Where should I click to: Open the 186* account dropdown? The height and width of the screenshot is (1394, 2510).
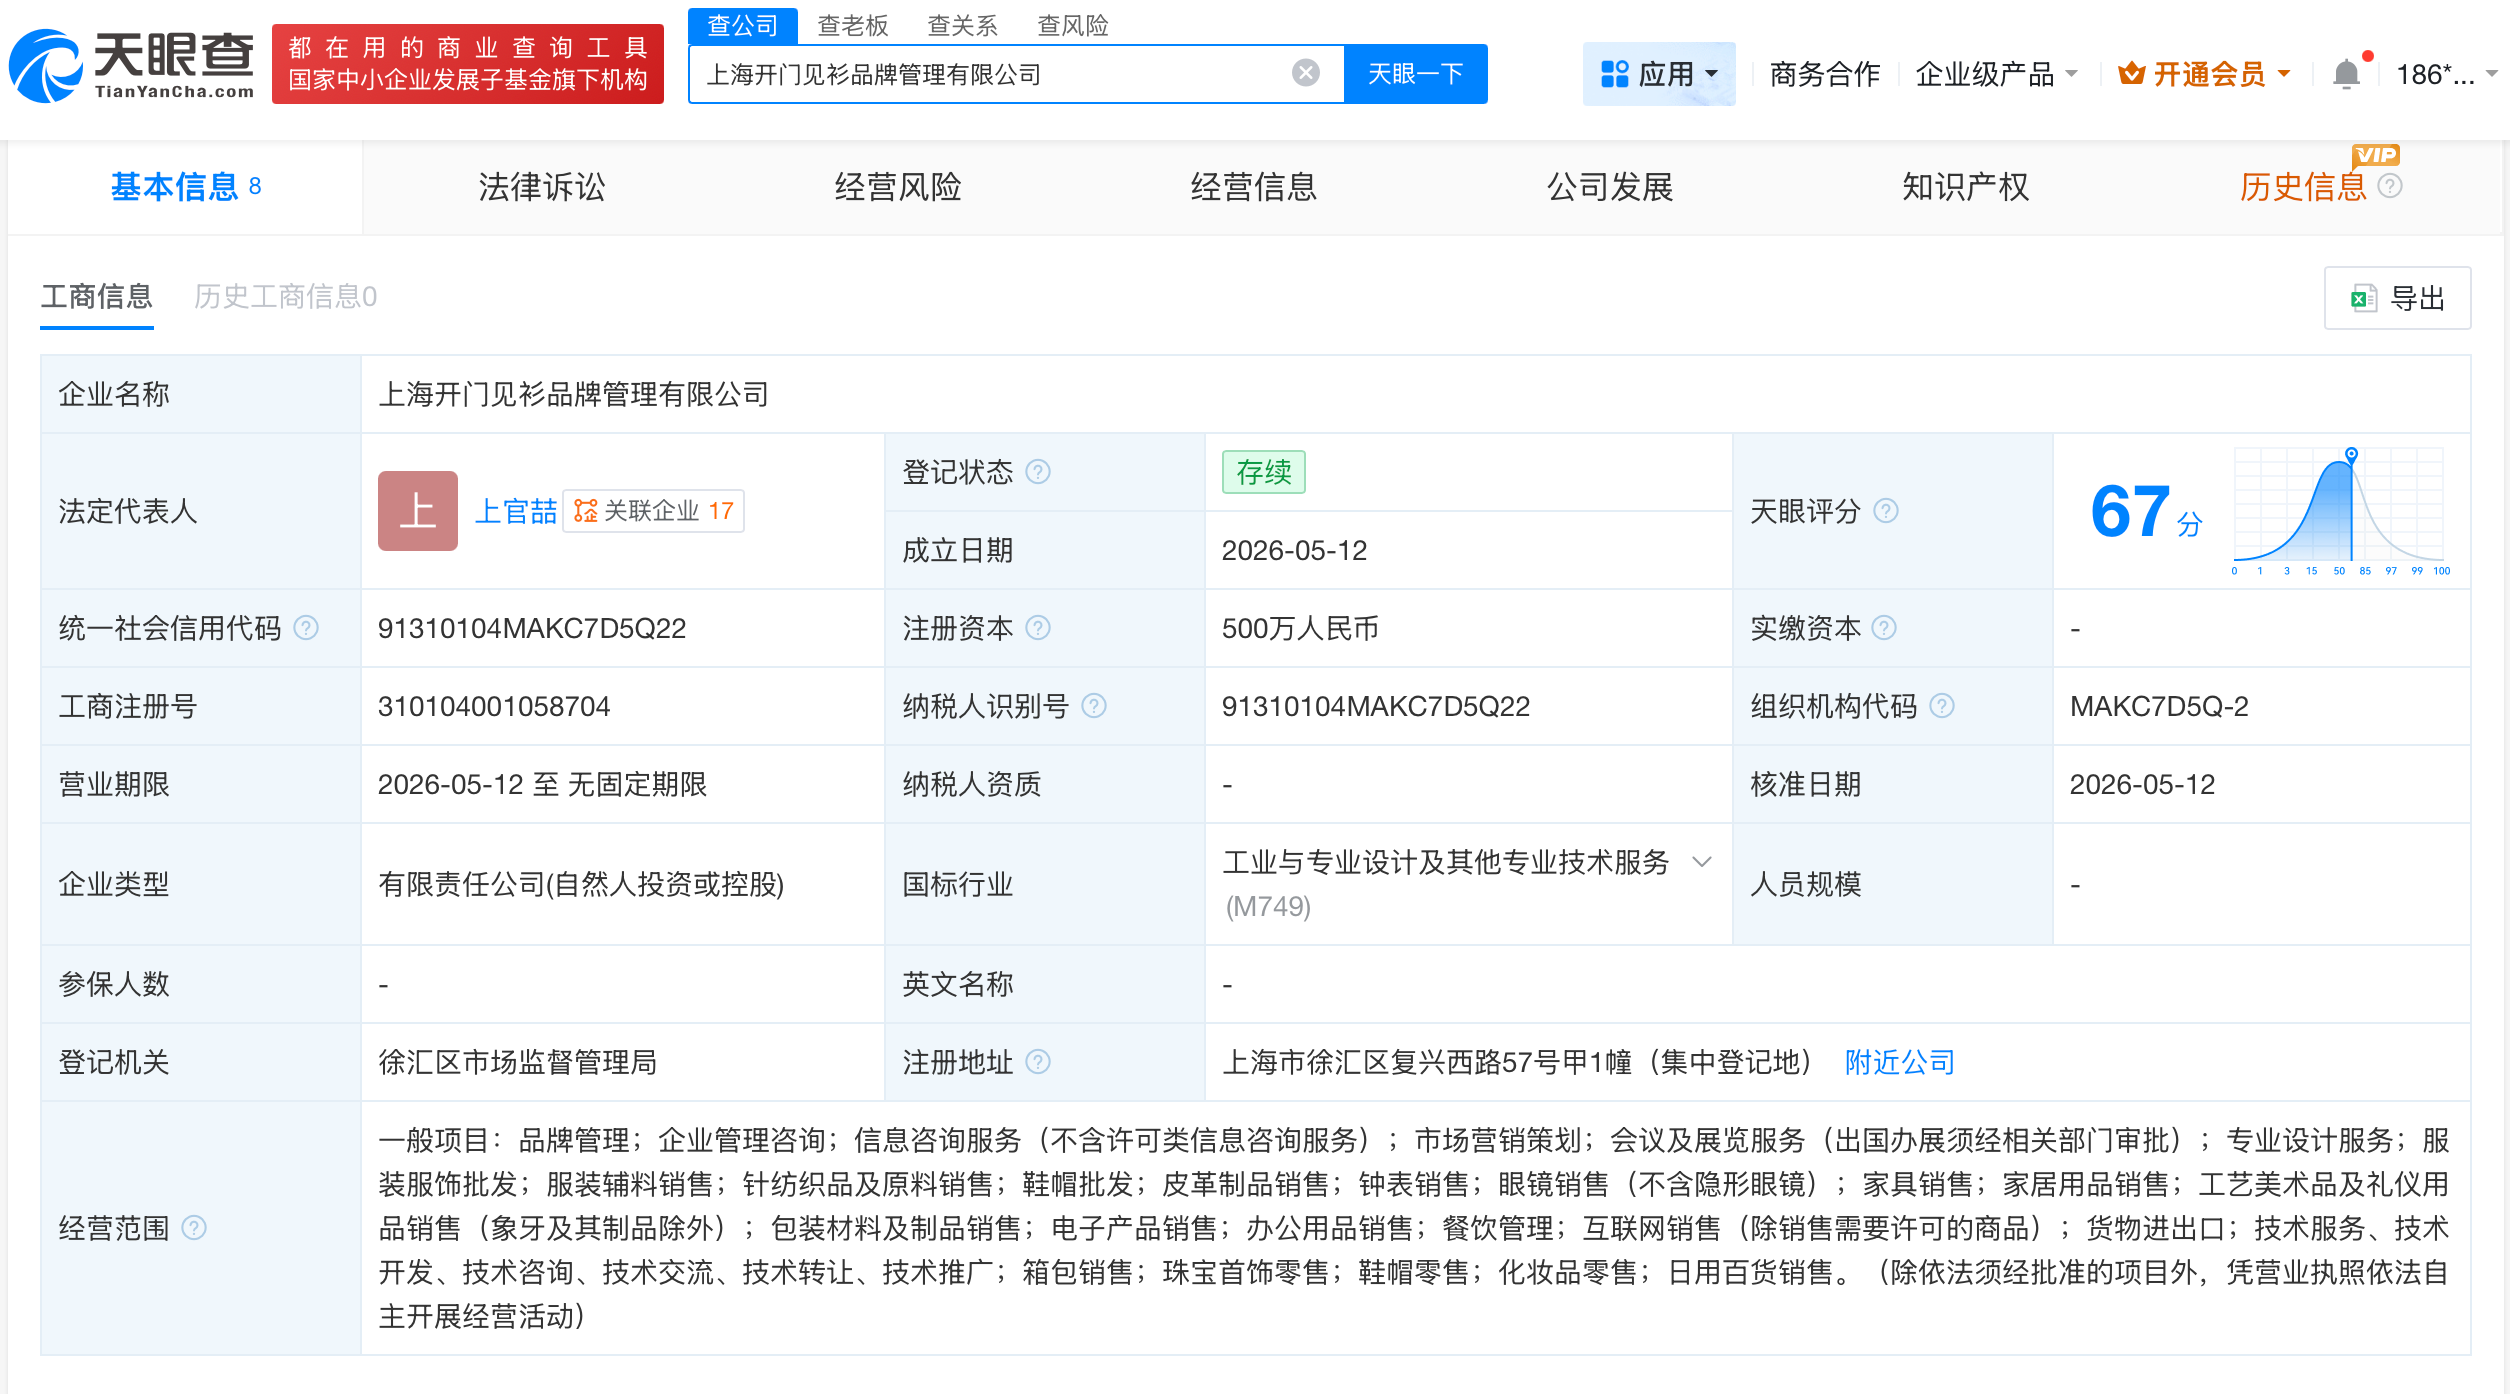(x=2446, y=74)
